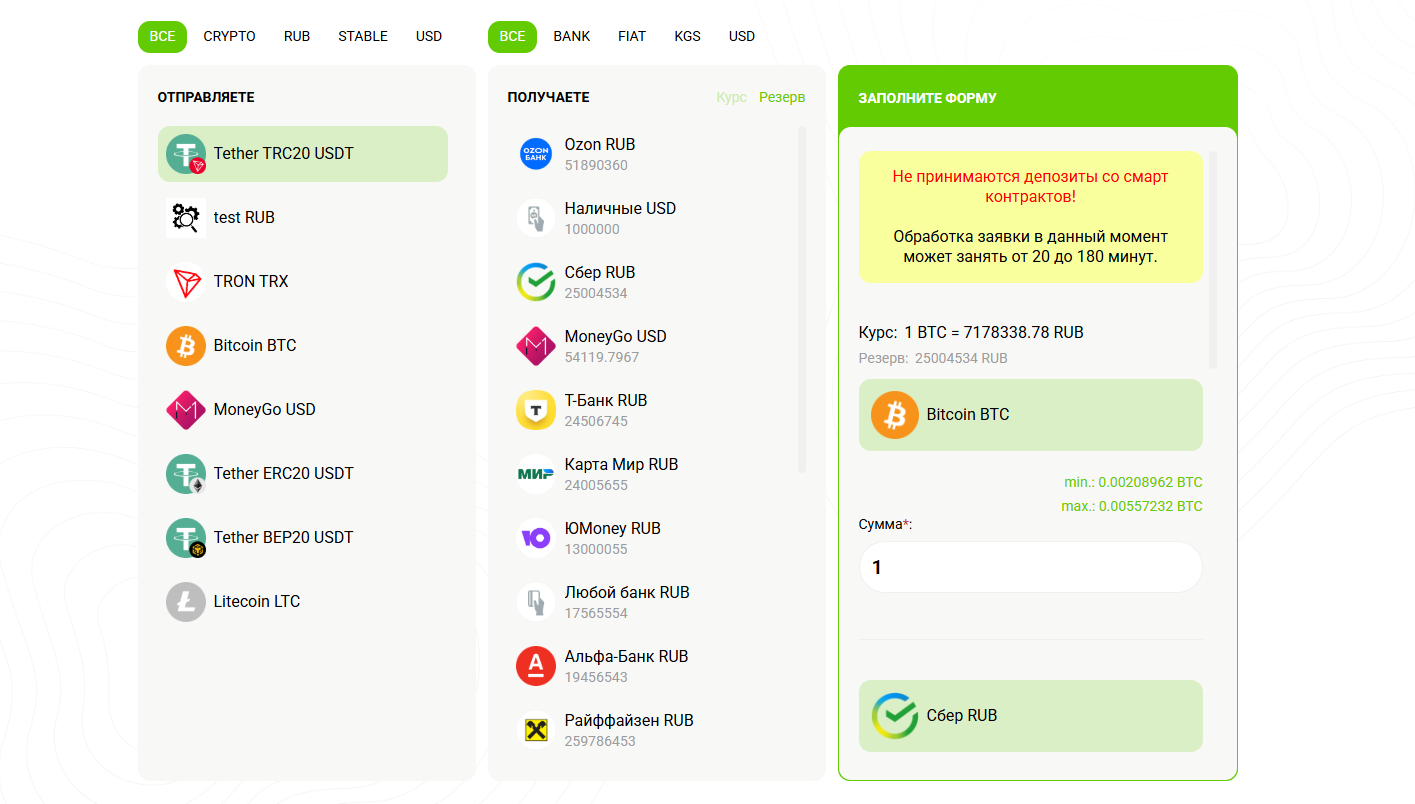Viewport: 1415px width, 804px height.
Task: Pick the Raiffeisen RUB logo icon
Action: (x=536, y=730)
